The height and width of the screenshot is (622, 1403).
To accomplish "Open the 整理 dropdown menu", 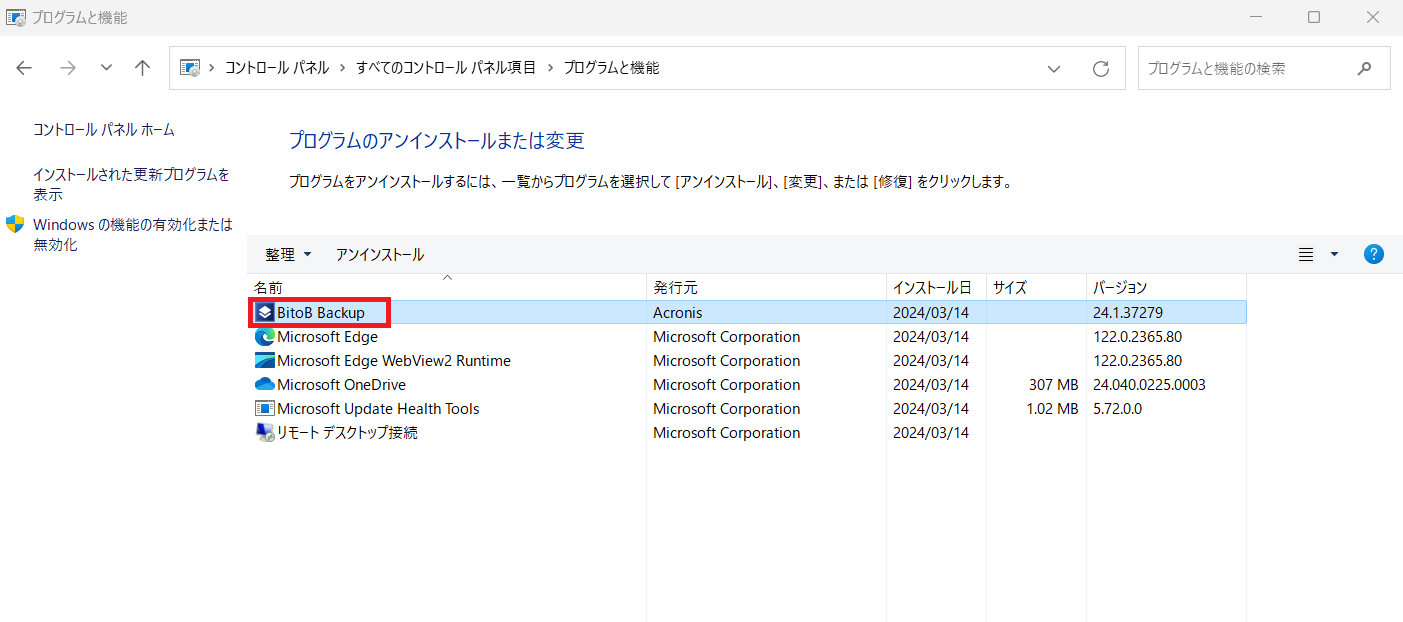I will pos(288,255).
